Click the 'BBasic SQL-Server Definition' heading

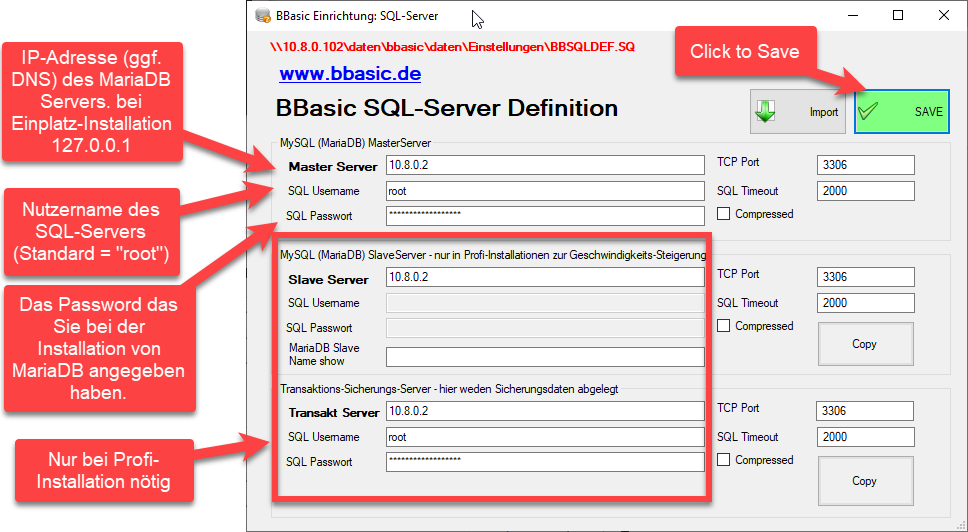click(446, 108)
